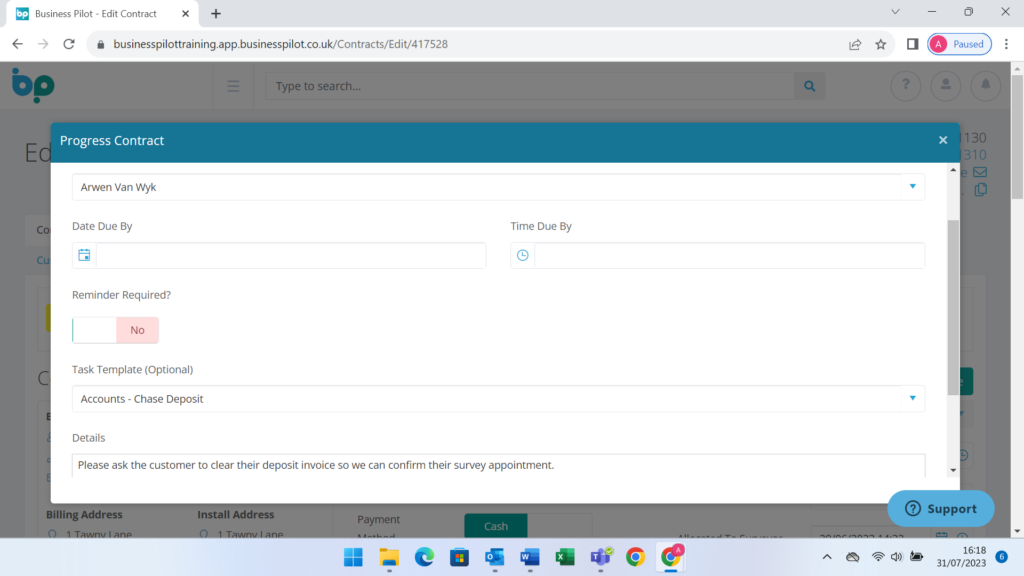Image resolution: width=1024 pixels, height=576 pixels.
Task: Click the Support button
Action: tap(941, 508)
